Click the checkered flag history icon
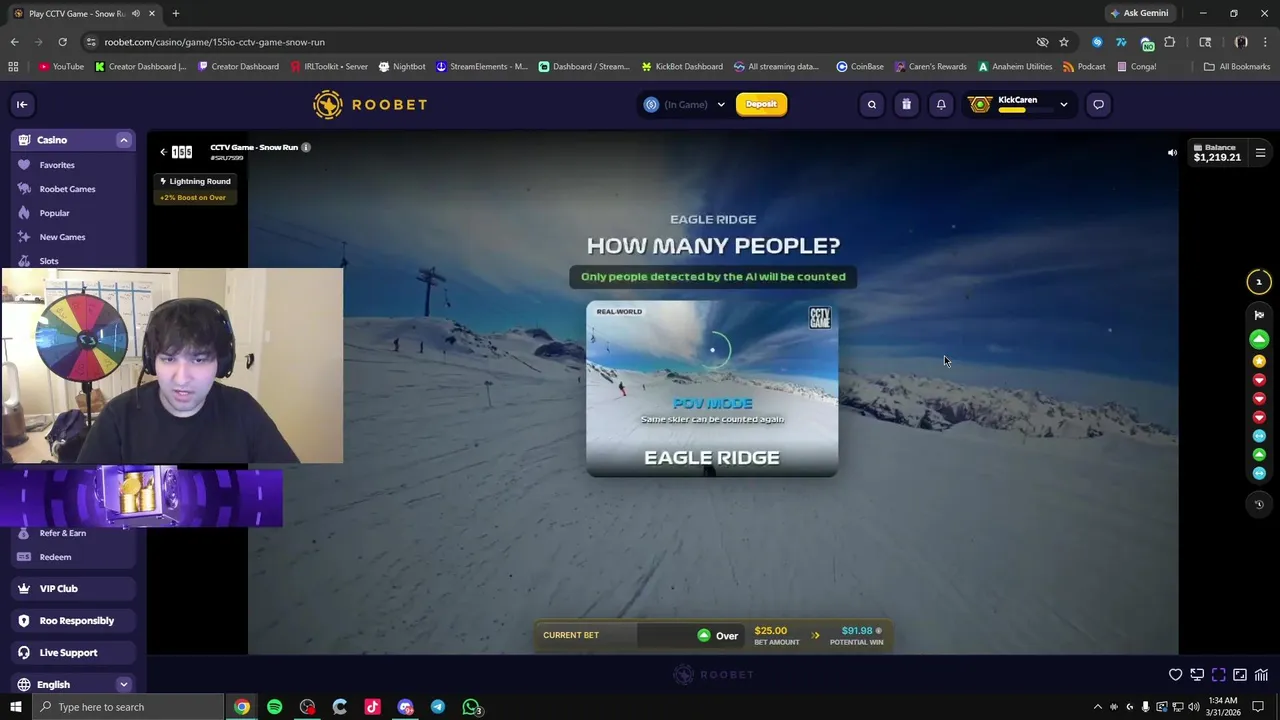1280x720 pixels. point(1259,315)
